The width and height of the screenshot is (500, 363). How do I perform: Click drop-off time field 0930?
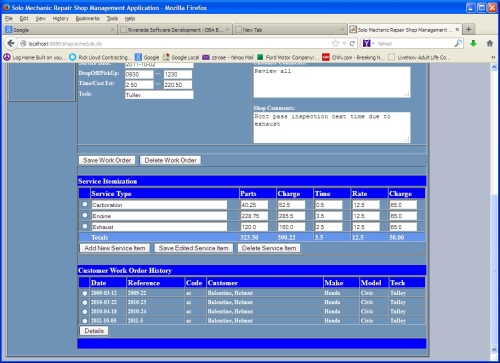click(x=139, y=74)
